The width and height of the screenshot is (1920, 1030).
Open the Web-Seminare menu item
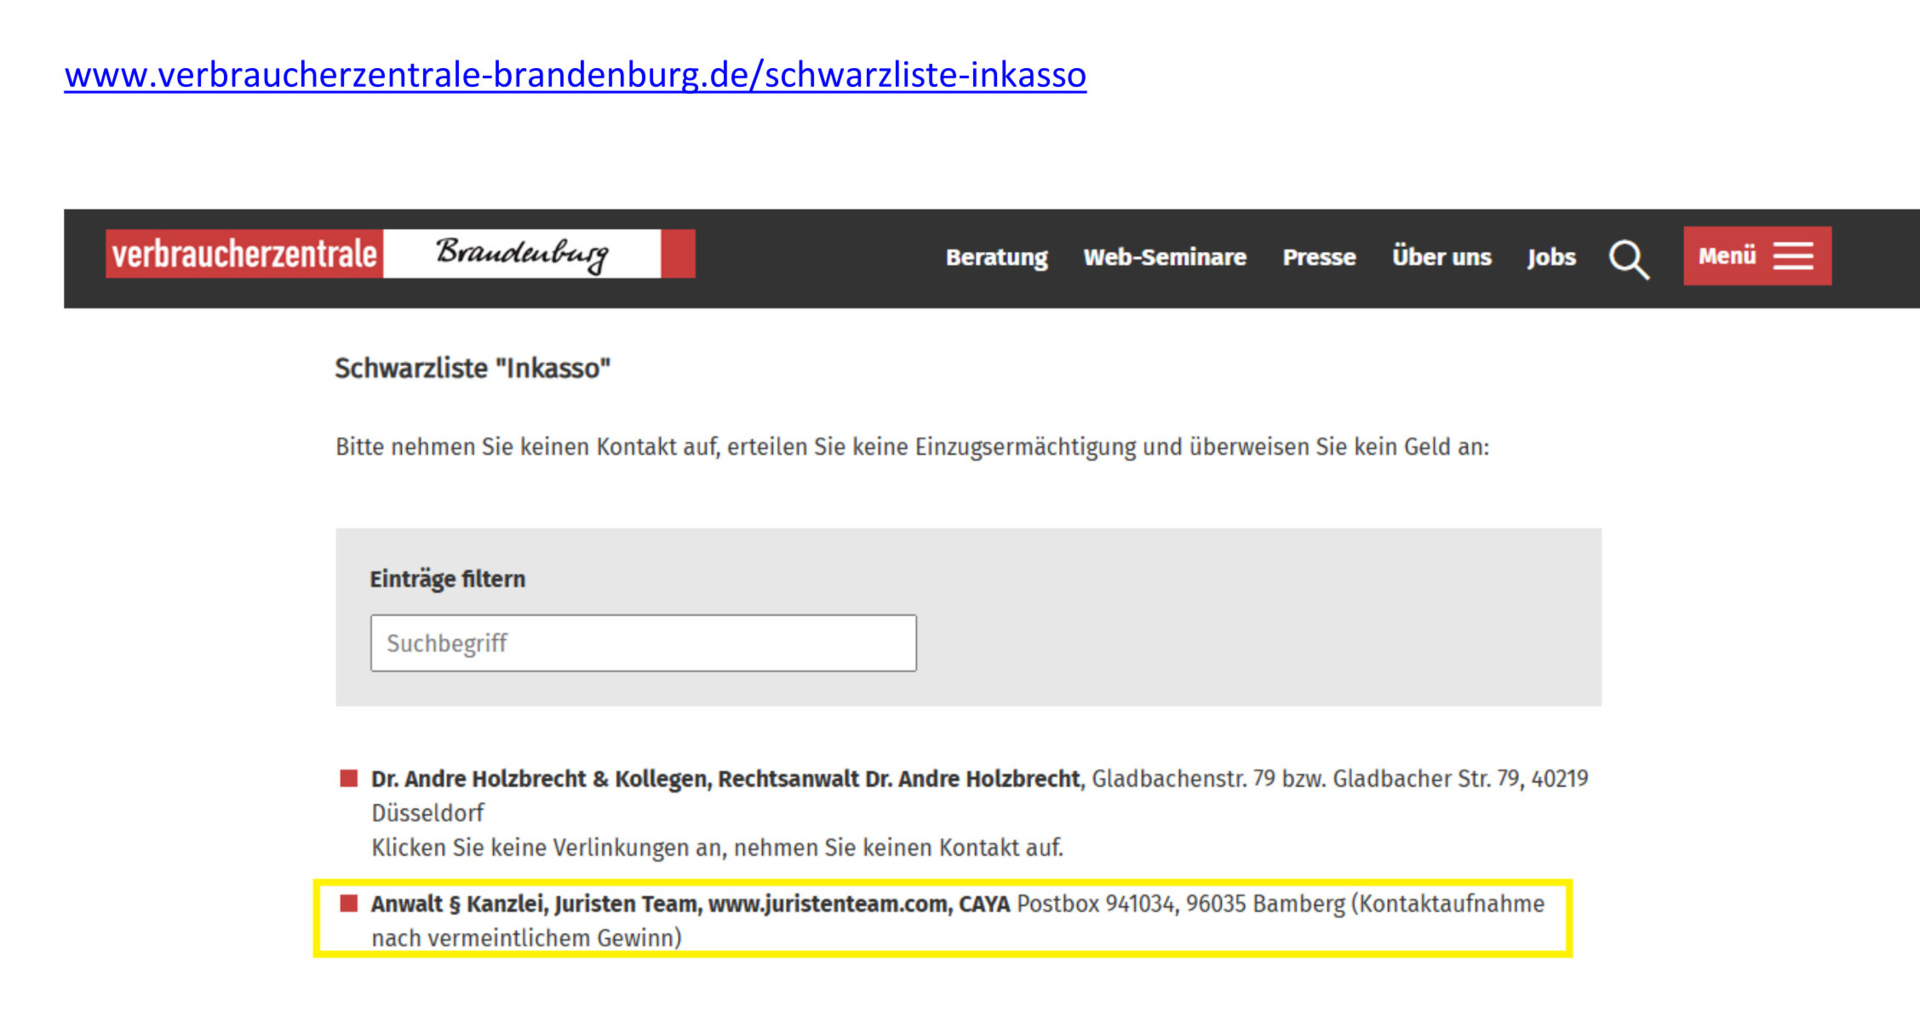pyautogui.click(x=1165, y=257)
